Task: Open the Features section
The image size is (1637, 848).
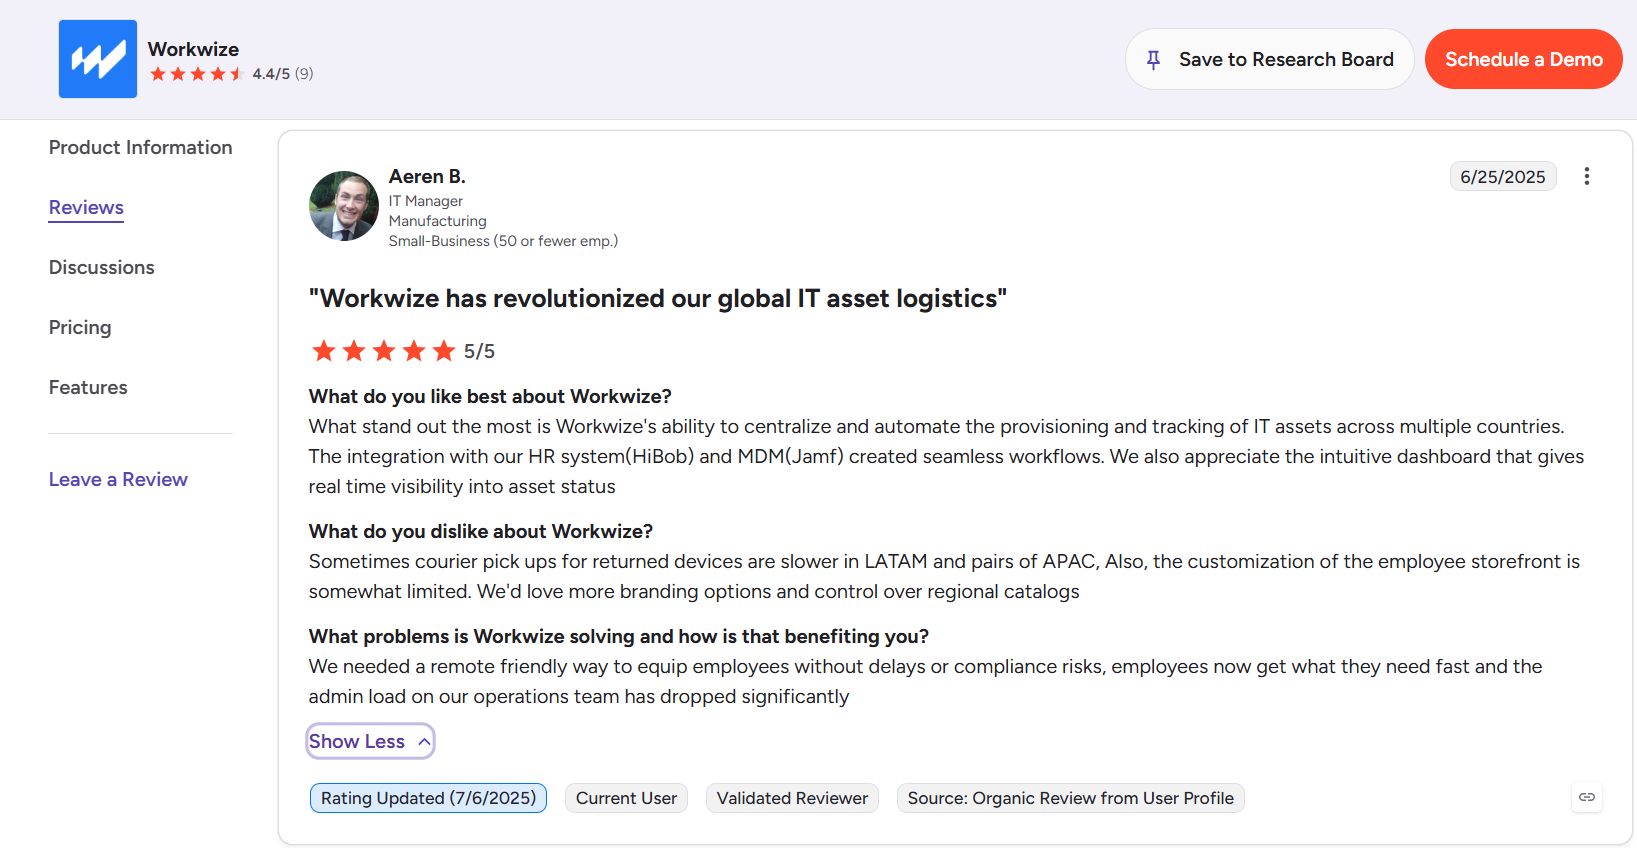Action: [88, 387]
